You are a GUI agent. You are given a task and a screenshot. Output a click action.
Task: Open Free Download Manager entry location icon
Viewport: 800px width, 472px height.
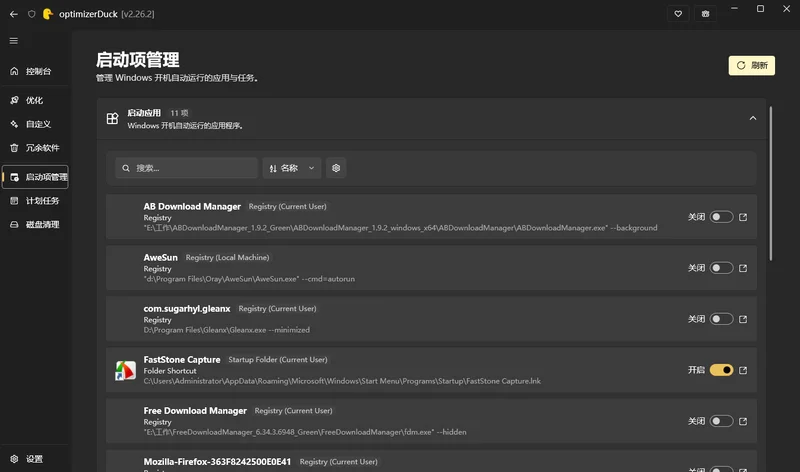743,421
